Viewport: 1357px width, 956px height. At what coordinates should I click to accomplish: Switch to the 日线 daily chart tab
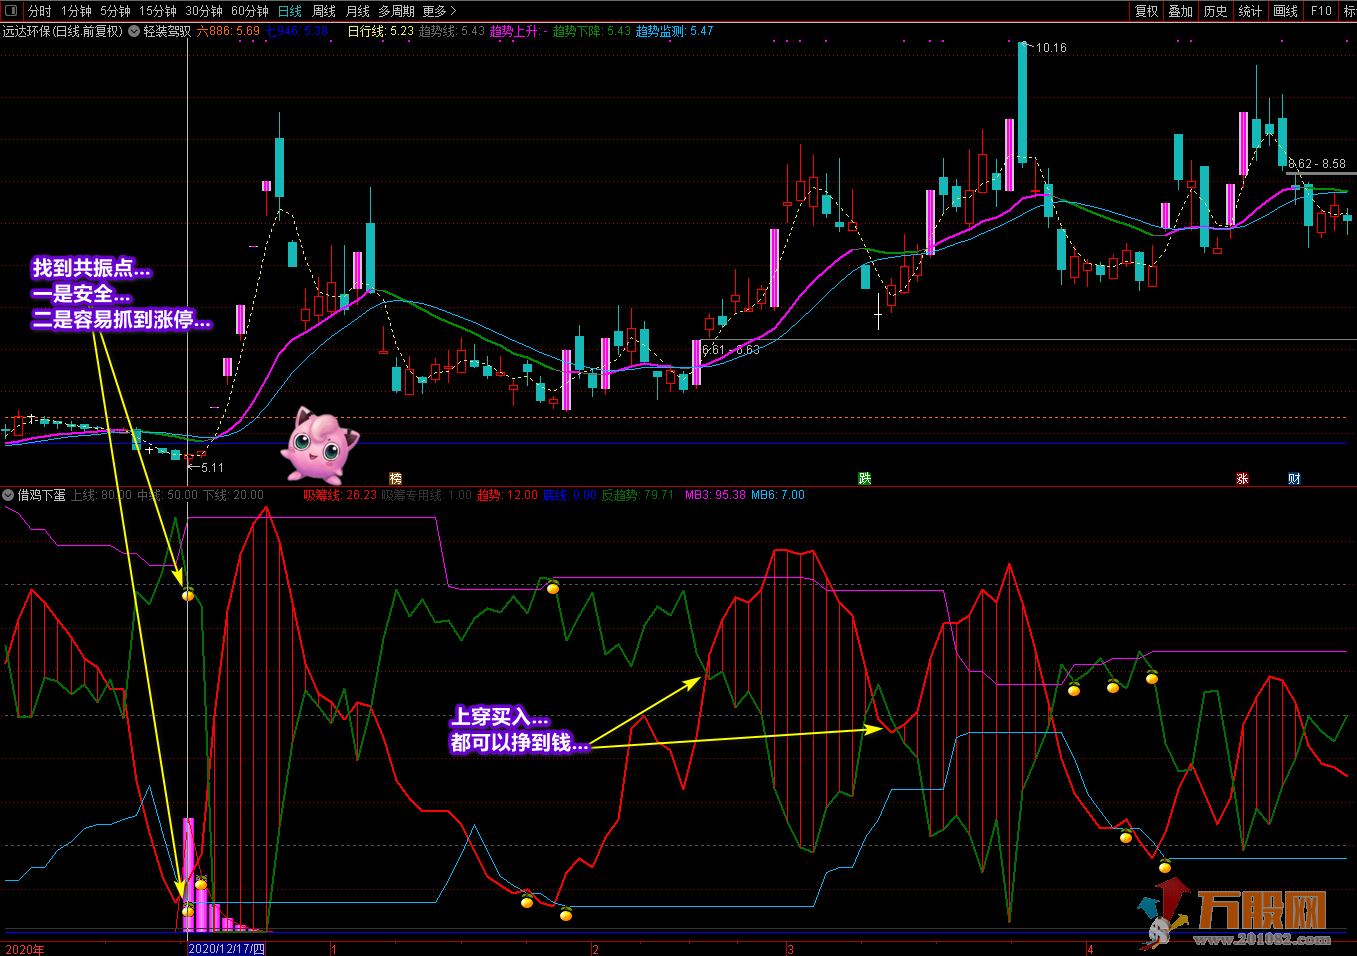pos(290,11)
